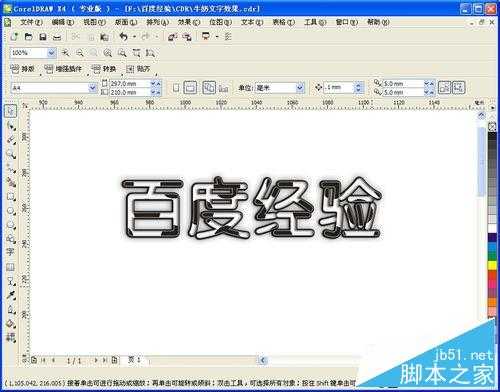Pick the red palette swatch

coord(492,274)
